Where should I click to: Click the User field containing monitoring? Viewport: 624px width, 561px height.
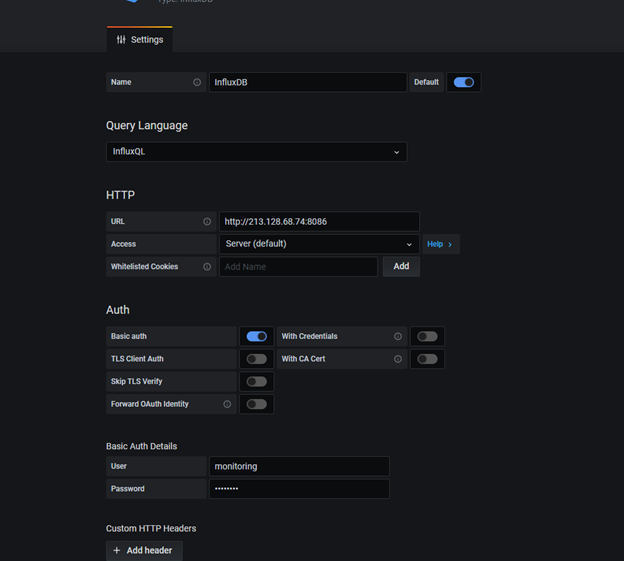[299, 466]
